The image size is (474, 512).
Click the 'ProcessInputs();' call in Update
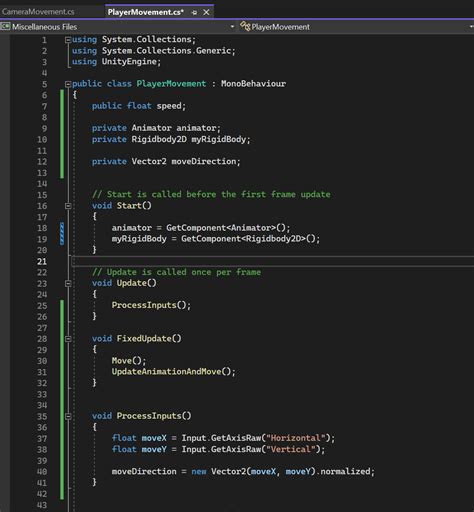(151, 305)
